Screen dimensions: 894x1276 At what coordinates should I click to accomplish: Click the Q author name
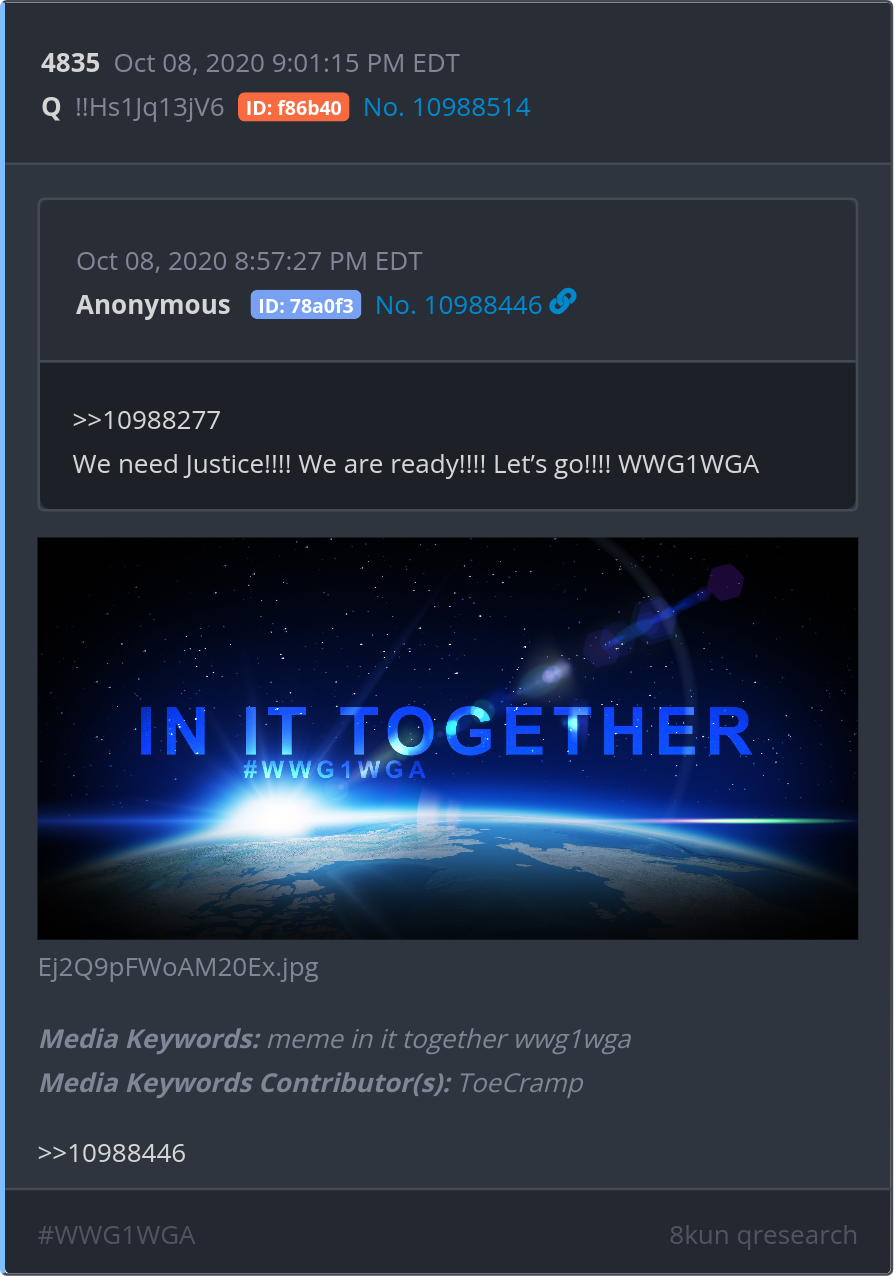tap(51, 108)
